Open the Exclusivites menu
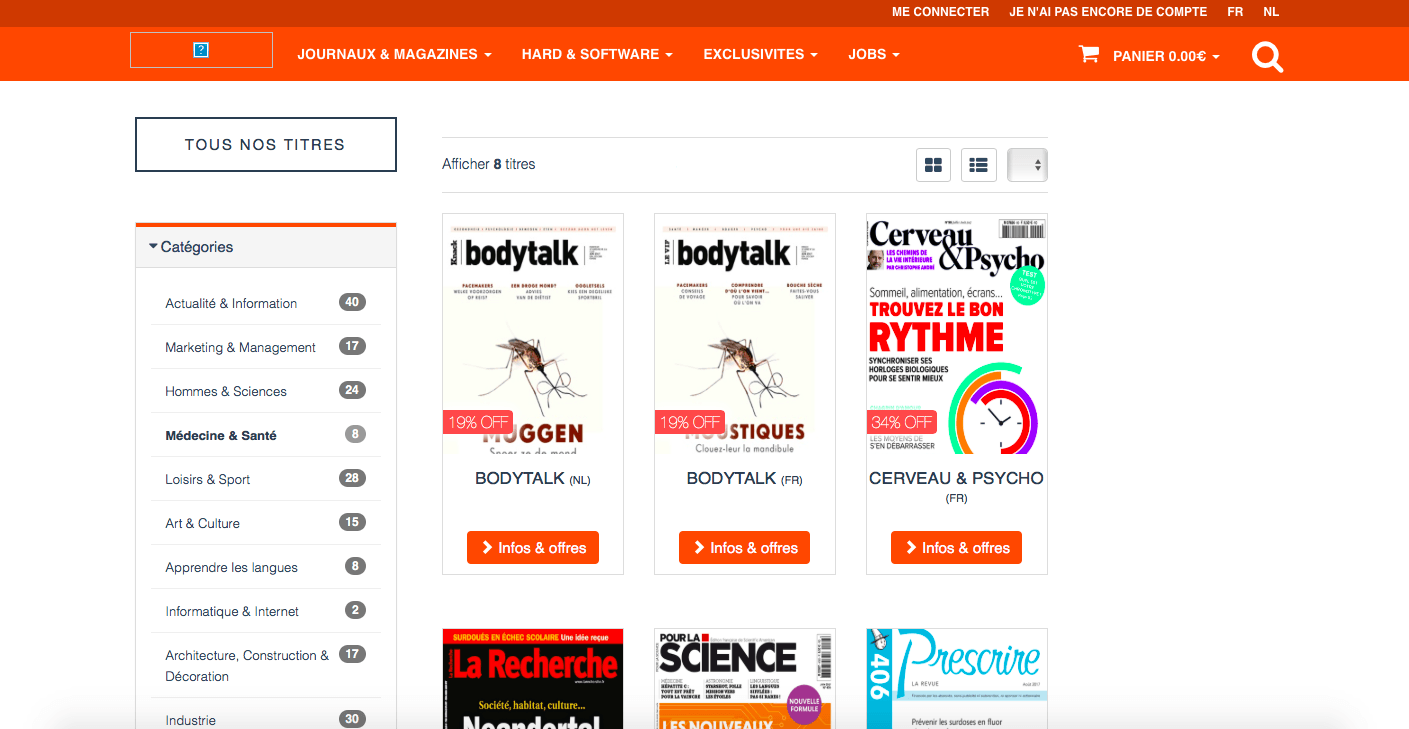This screenshot has height=729, width=1409. 760,54
